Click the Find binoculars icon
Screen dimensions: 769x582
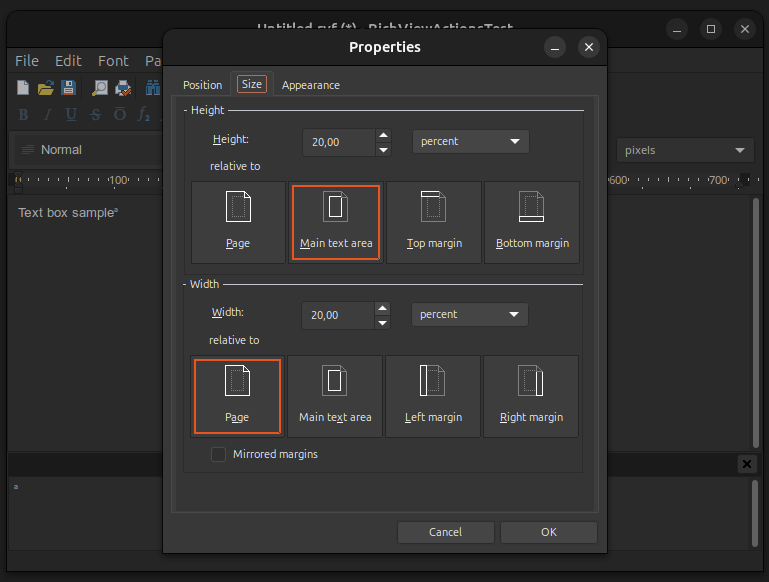153,88
